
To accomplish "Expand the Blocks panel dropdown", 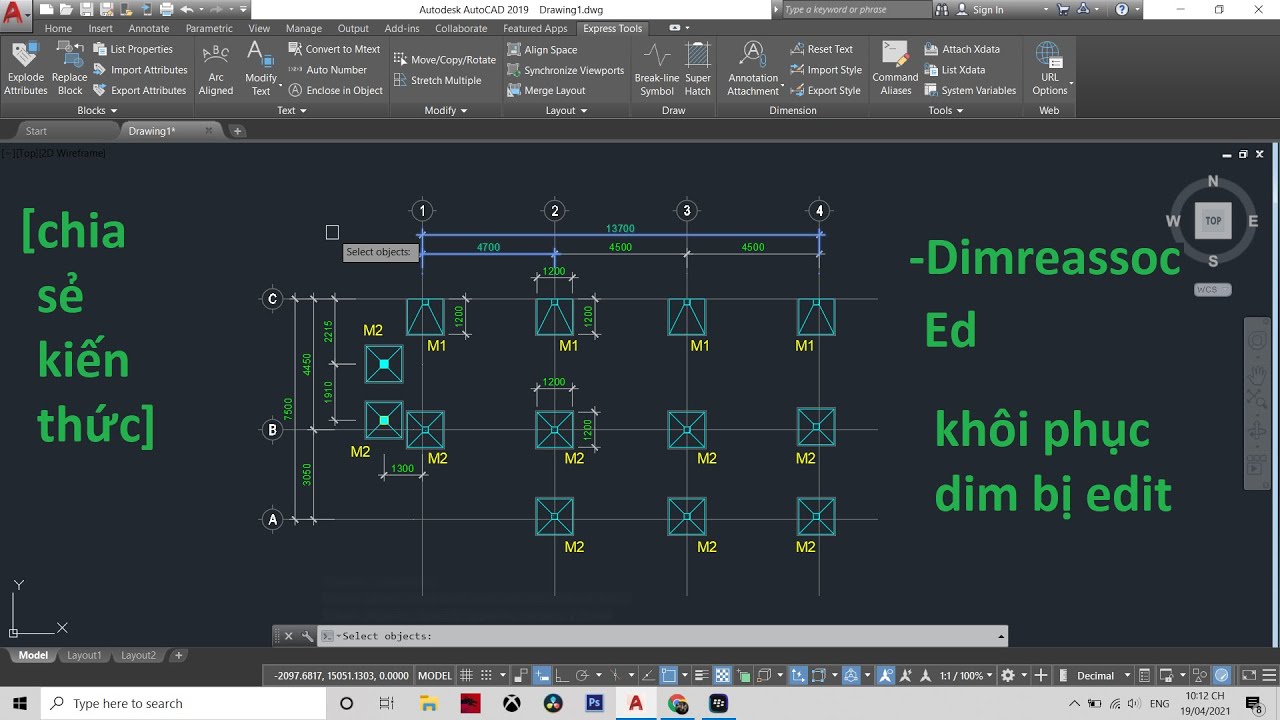I will 97,110.
